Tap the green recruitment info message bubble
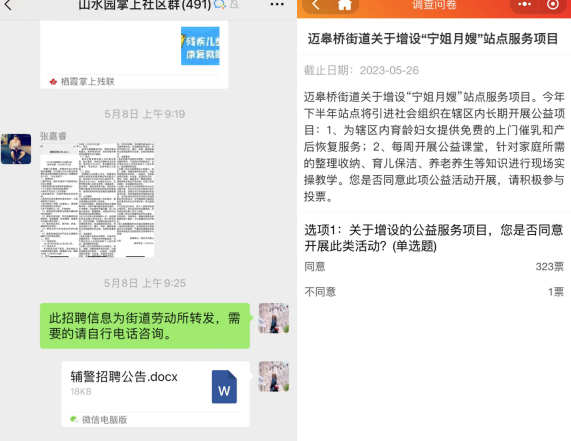The width and height of the screenshot is (571, 441). [x=145, y=326]
